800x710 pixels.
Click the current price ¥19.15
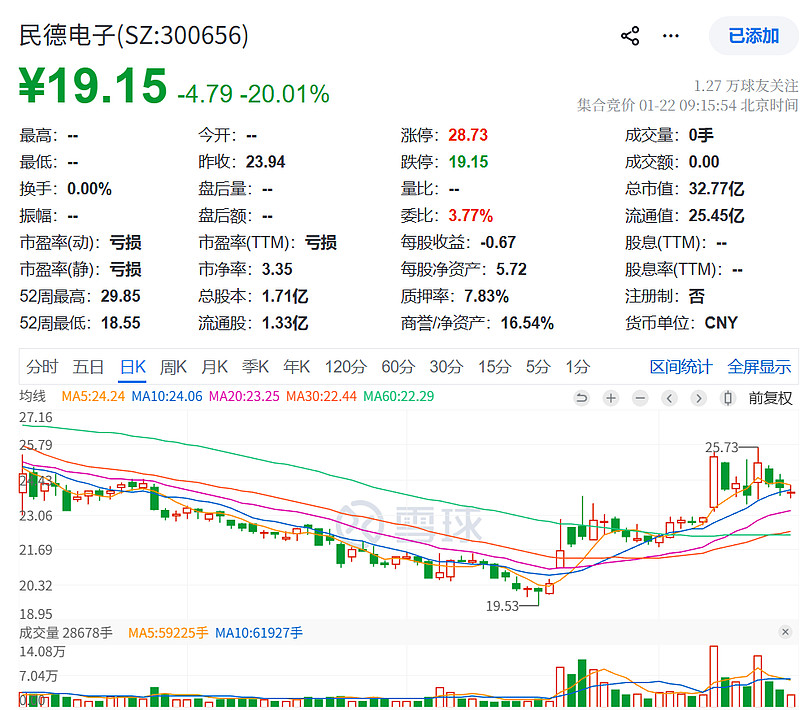[x=93, y=85]
